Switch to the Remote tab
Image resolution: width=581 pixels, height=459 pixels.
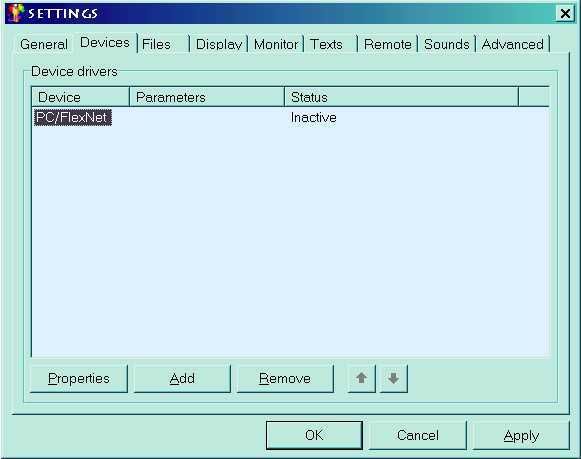[x=388, y=44]
